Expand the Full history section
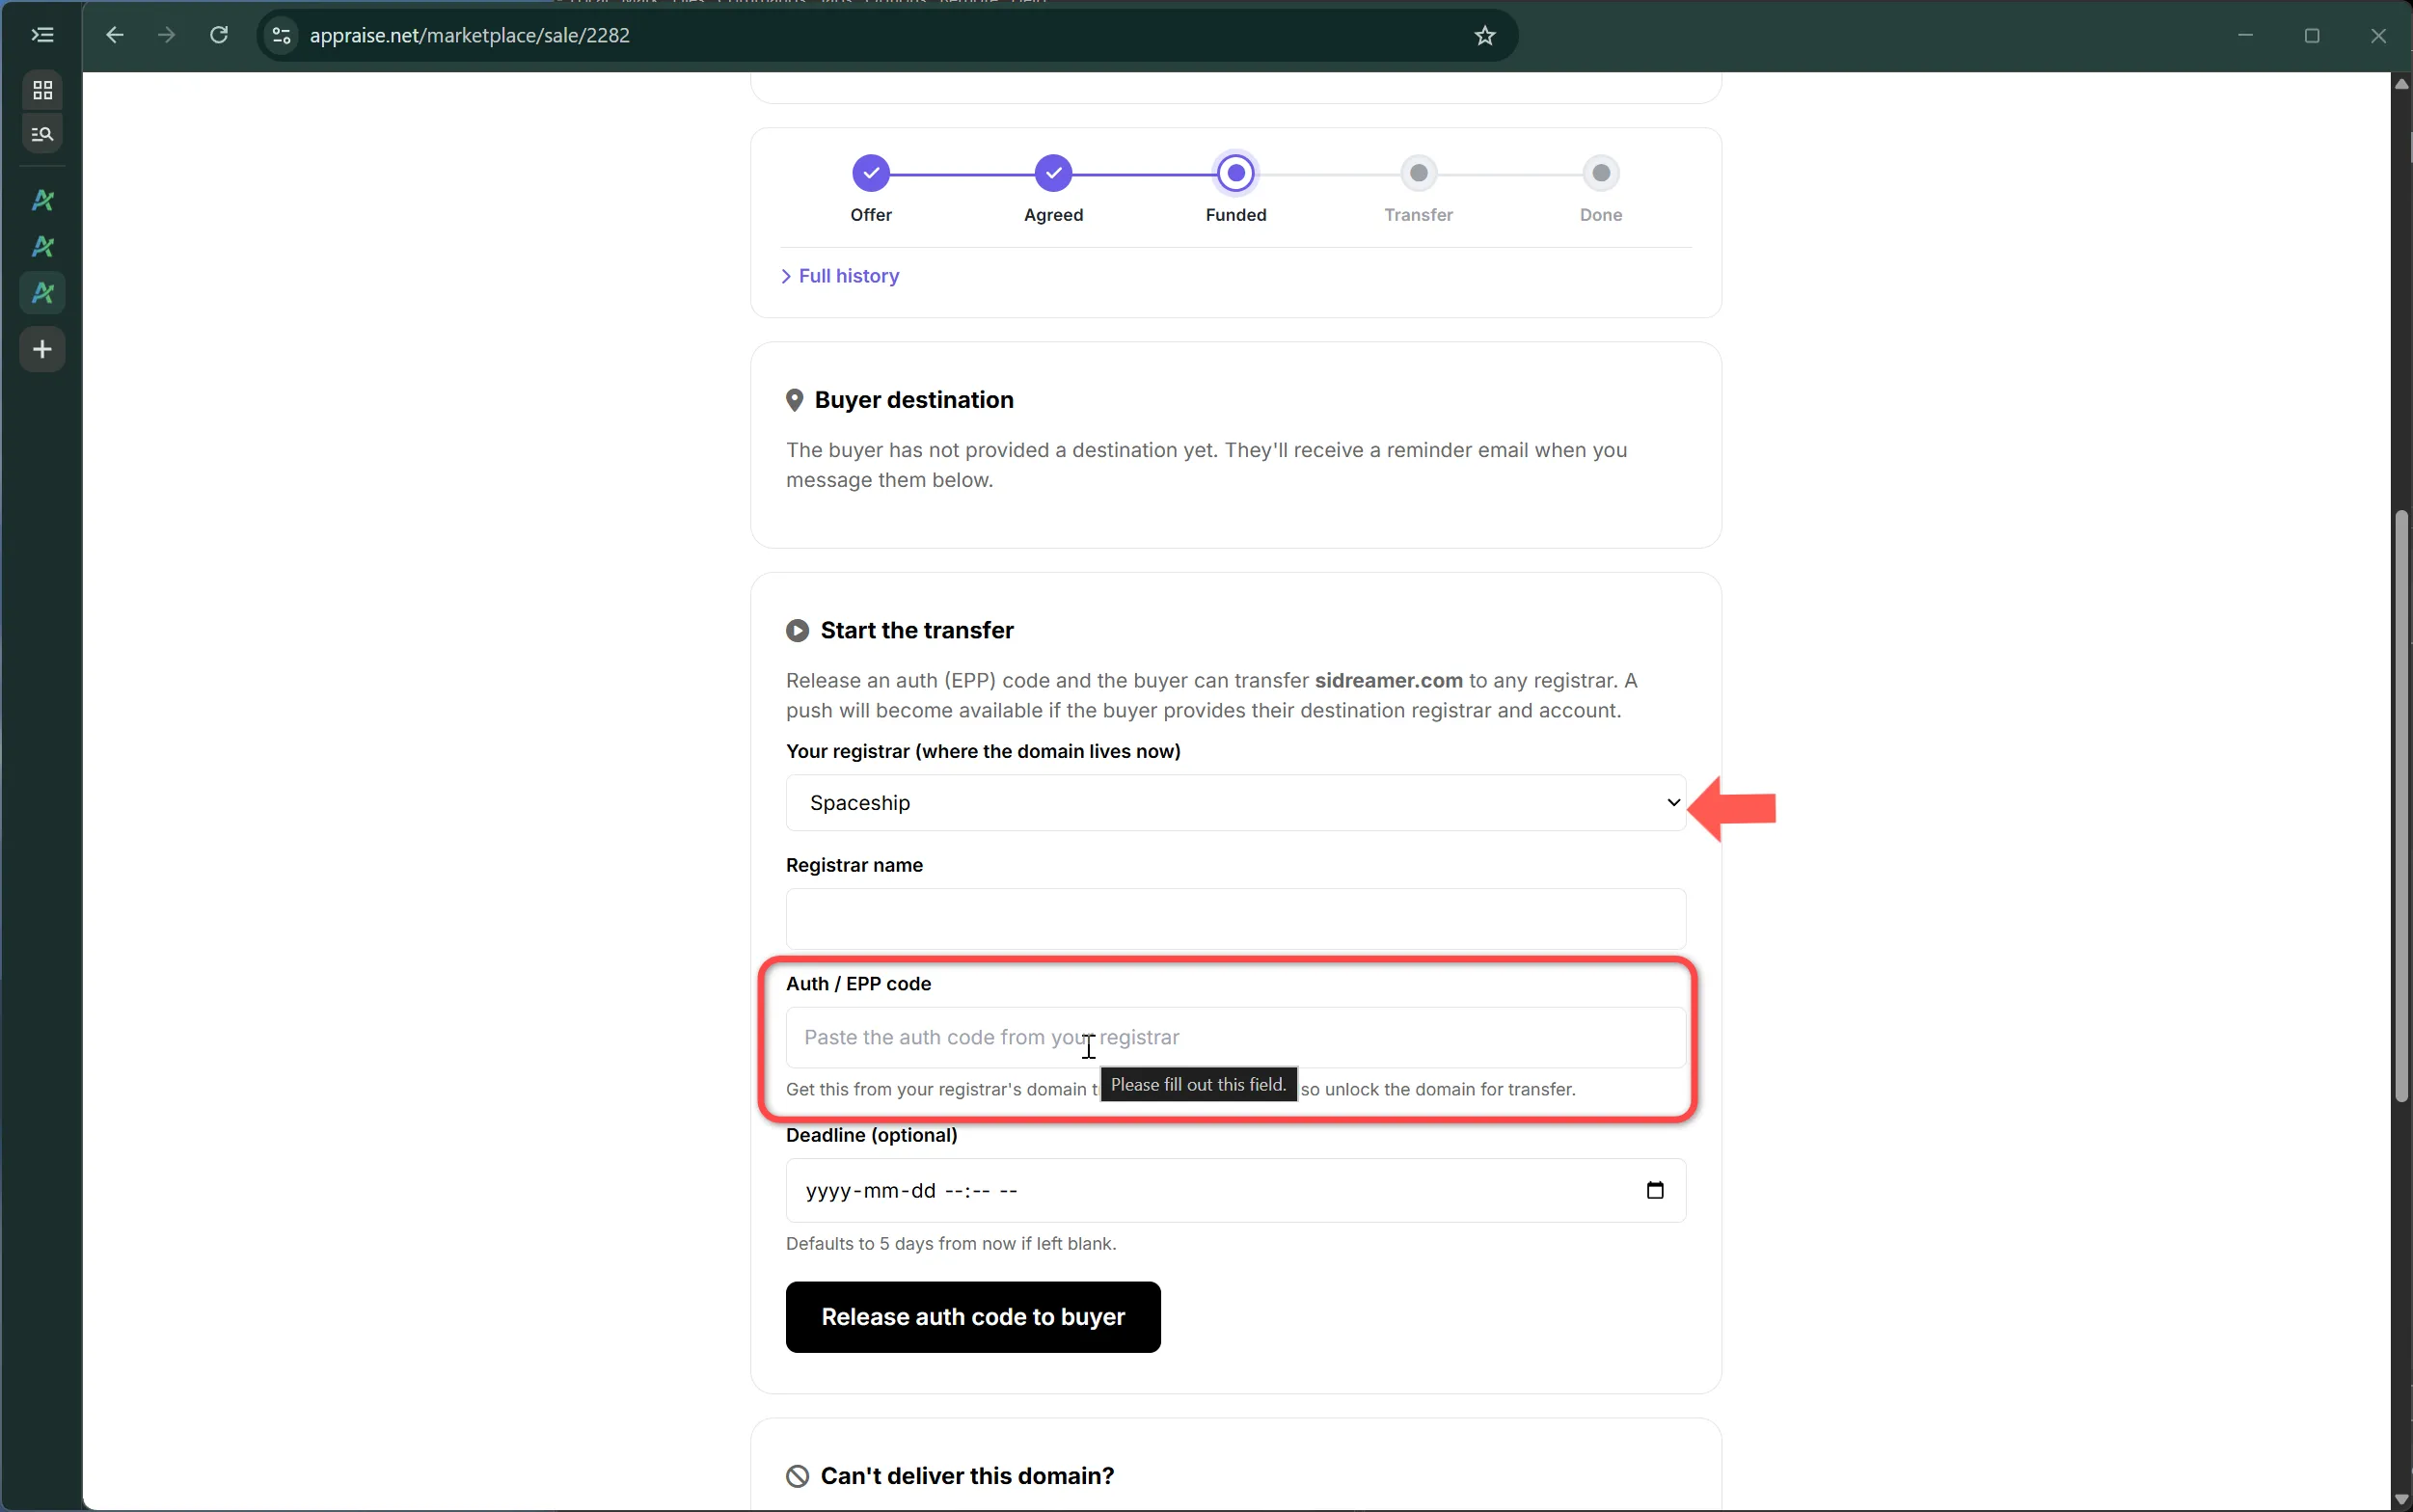The width and height of the screenshot is (2413, 1512). (840, 276)
